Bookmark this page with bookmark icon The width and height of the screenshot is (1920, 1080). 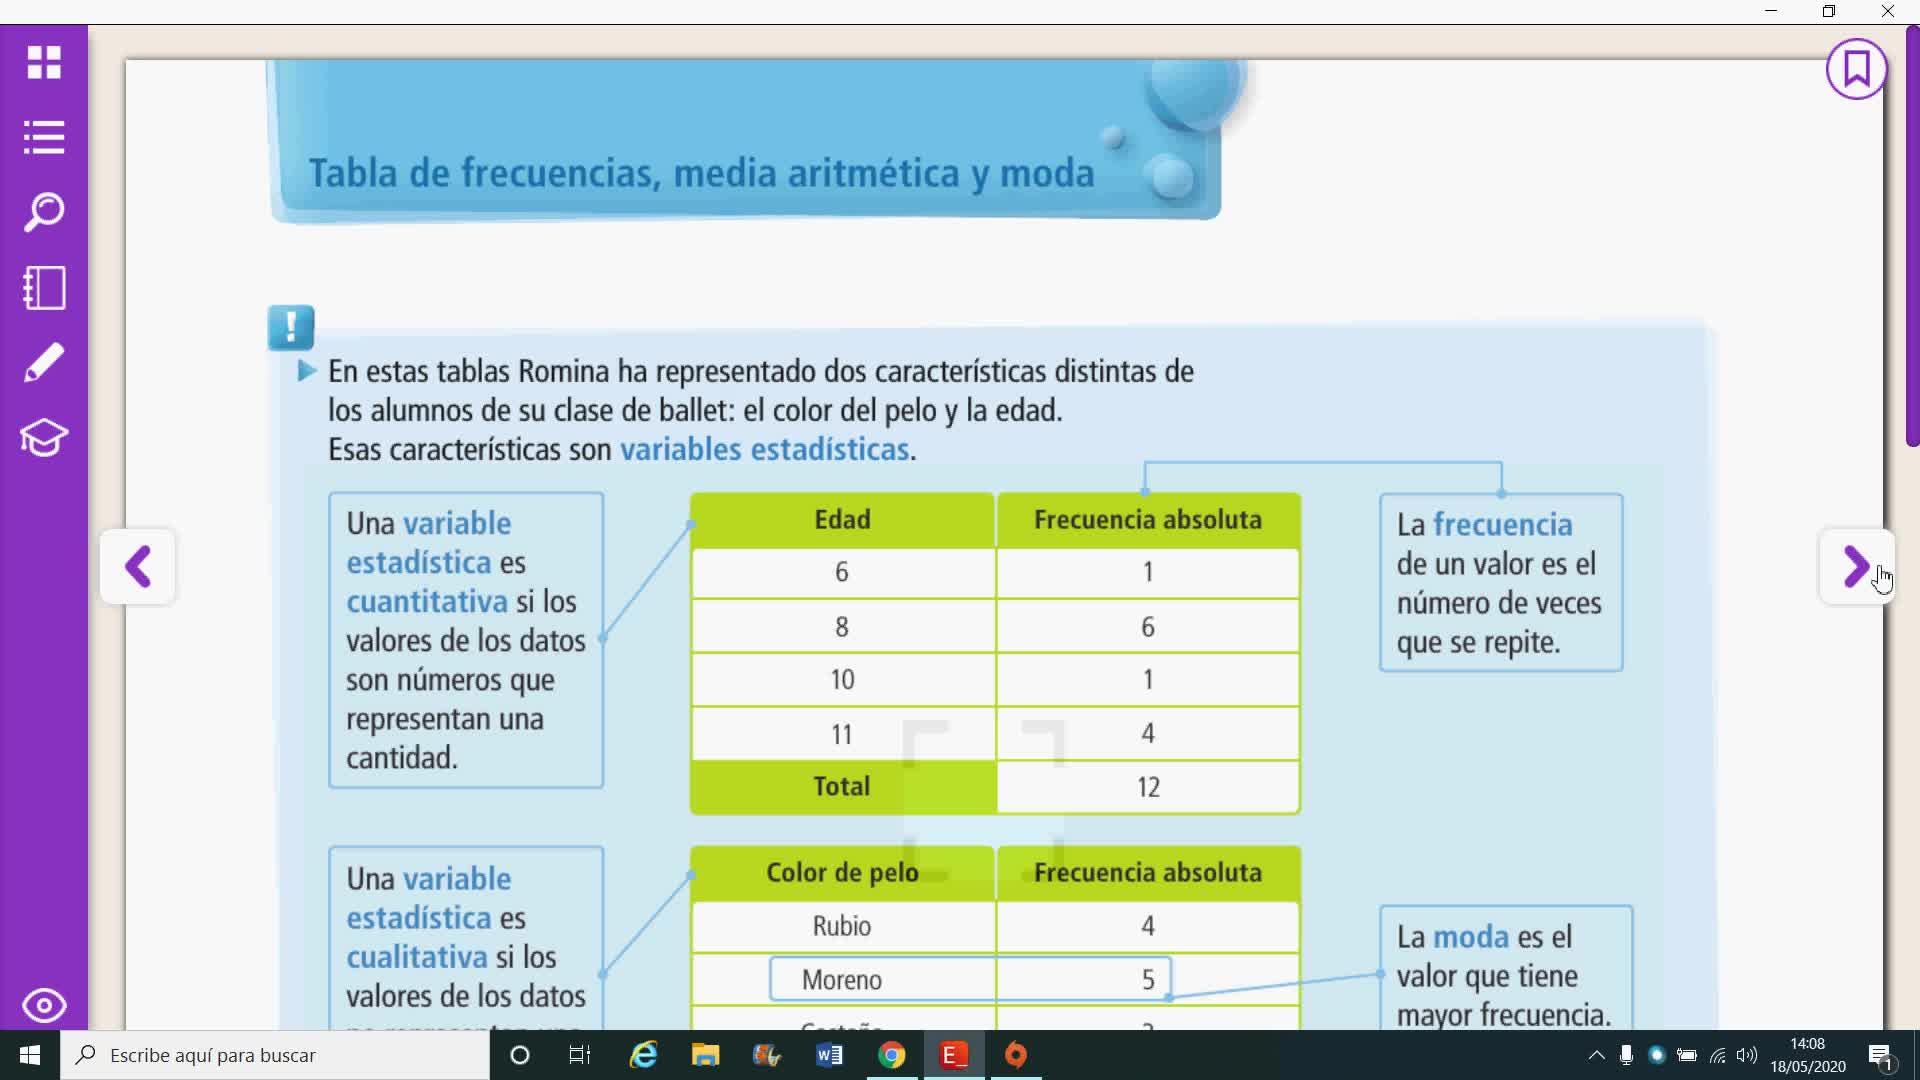pyautogui.click(x=1856, y=69)
